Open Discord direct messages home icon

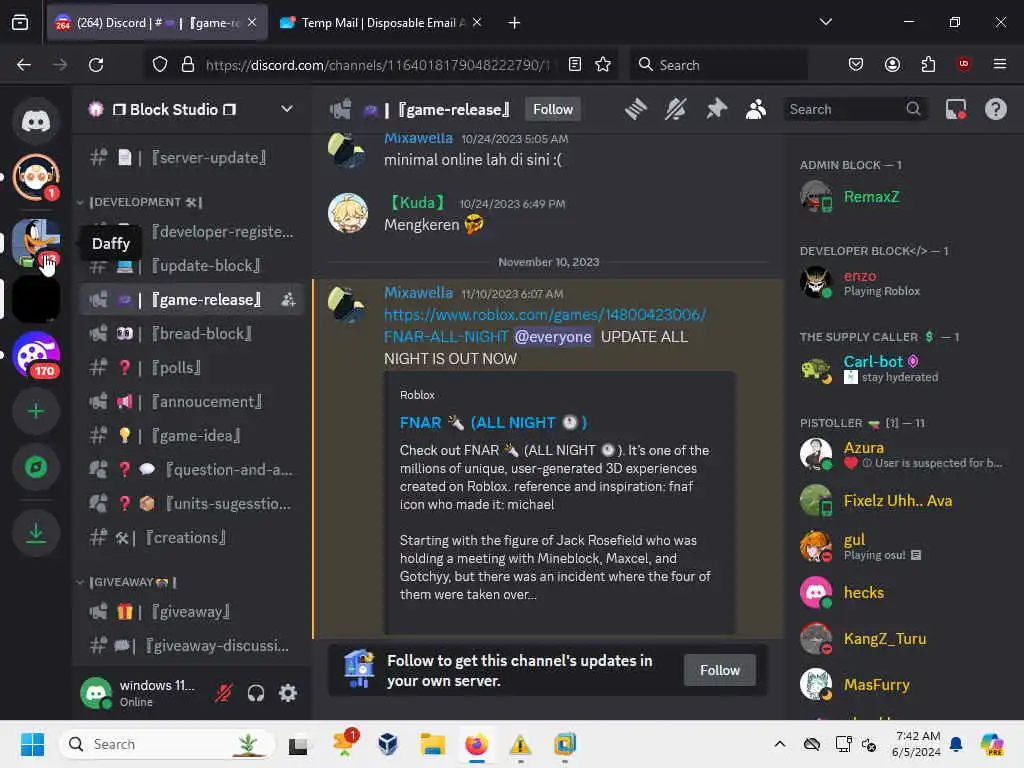coord(36,121)
